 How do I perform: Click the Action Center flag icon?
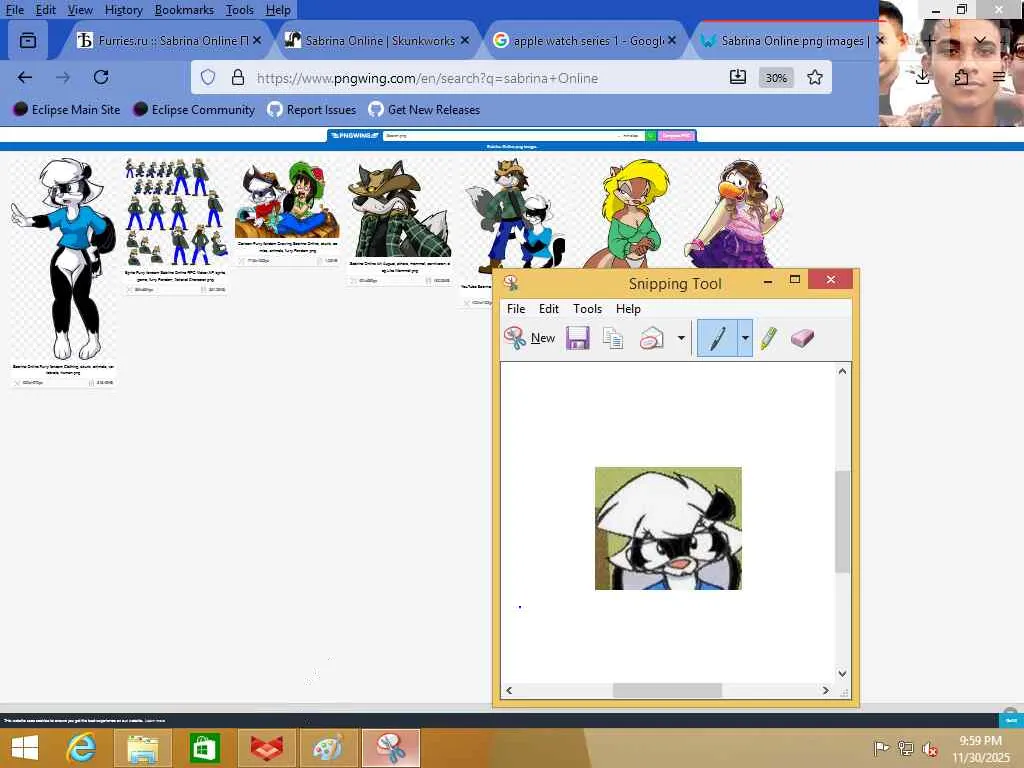882,748
